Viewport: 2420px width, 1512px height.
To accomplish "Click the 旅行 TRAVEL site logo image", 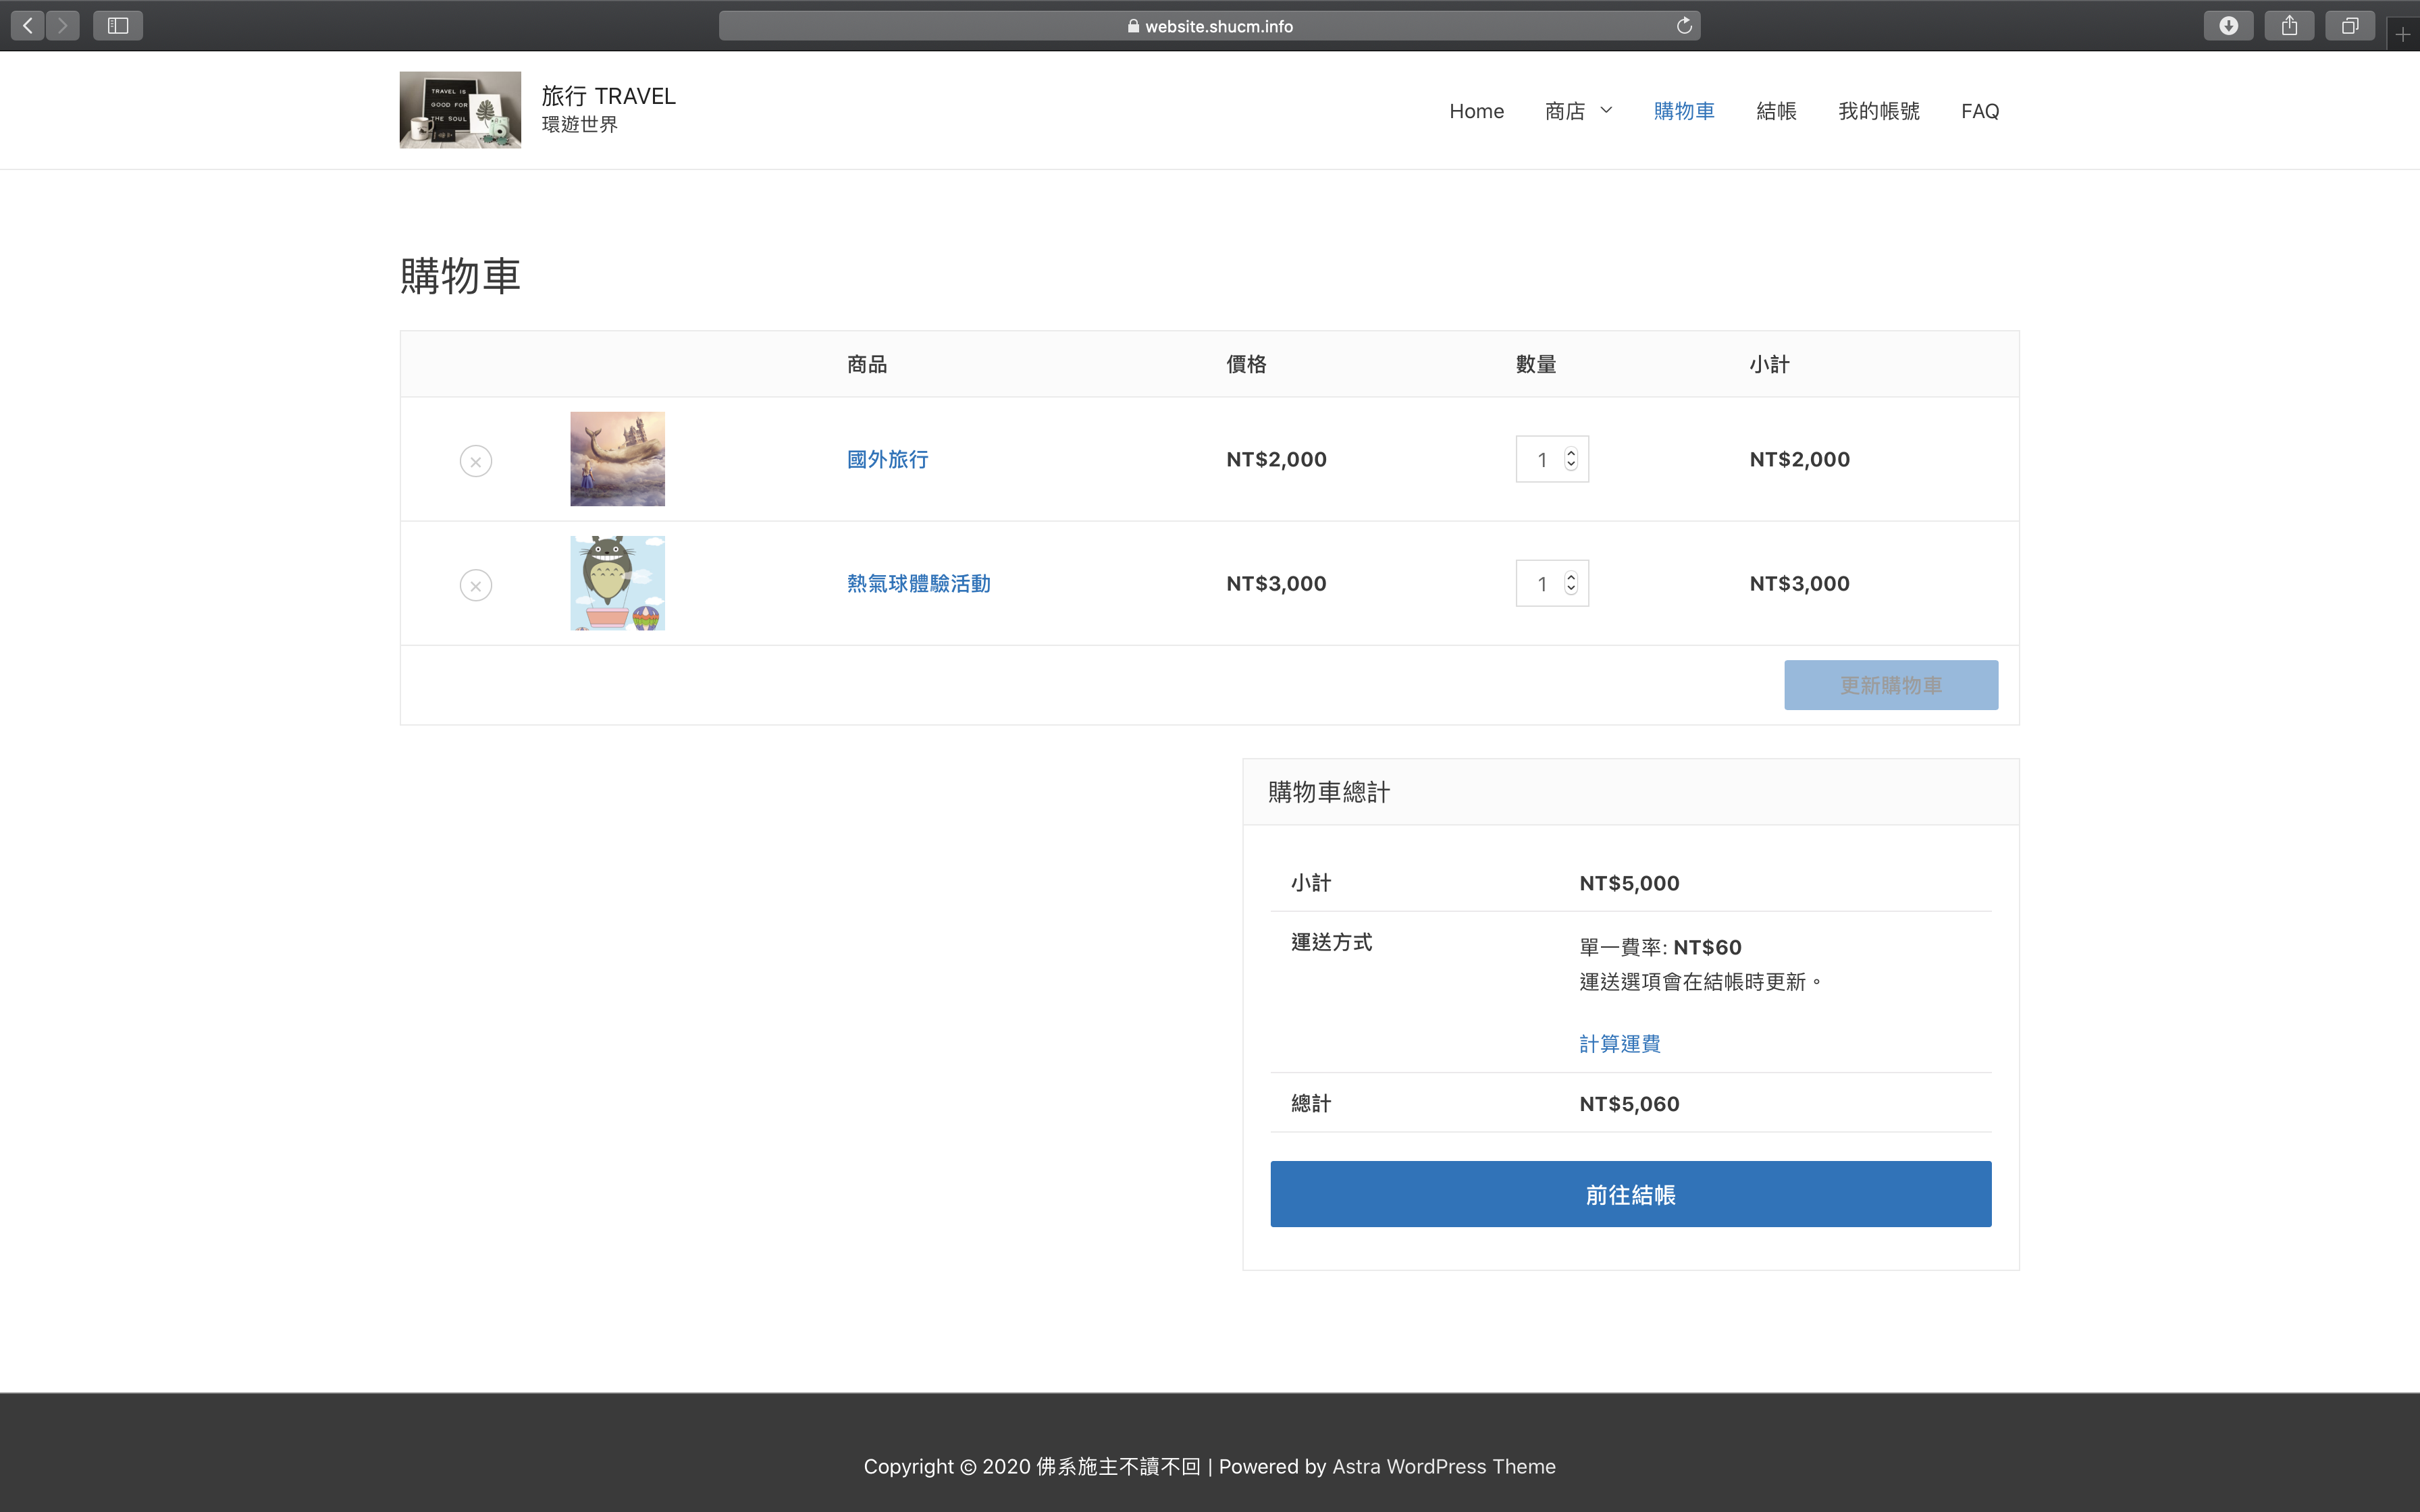I will click(x=460, y=110).
